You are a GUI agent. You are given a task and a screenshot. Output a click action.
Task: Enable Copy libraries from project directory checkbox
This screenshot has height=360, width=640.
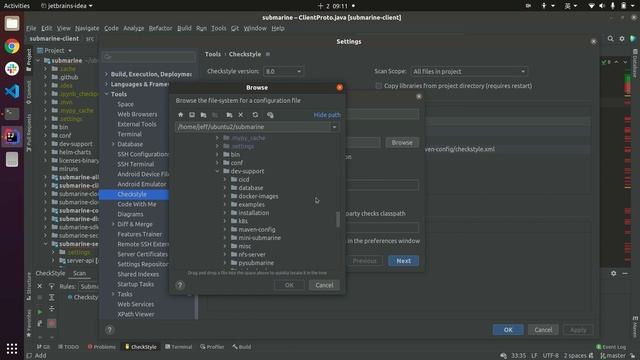click(379, 86)
